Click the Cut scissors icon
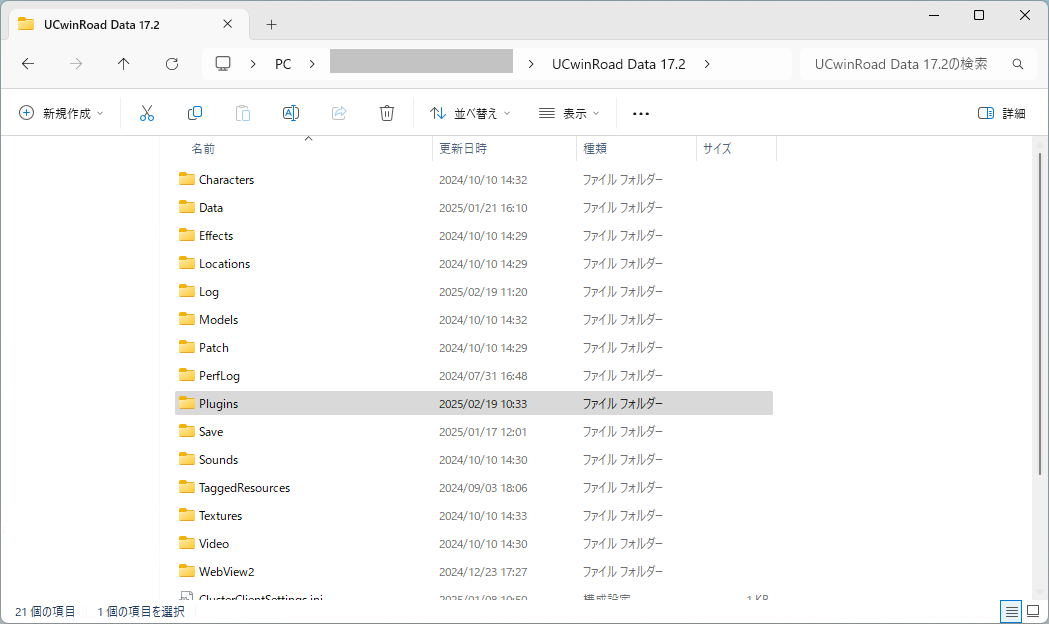Viewport: 1049px width, 624px height. coord(147,113)
